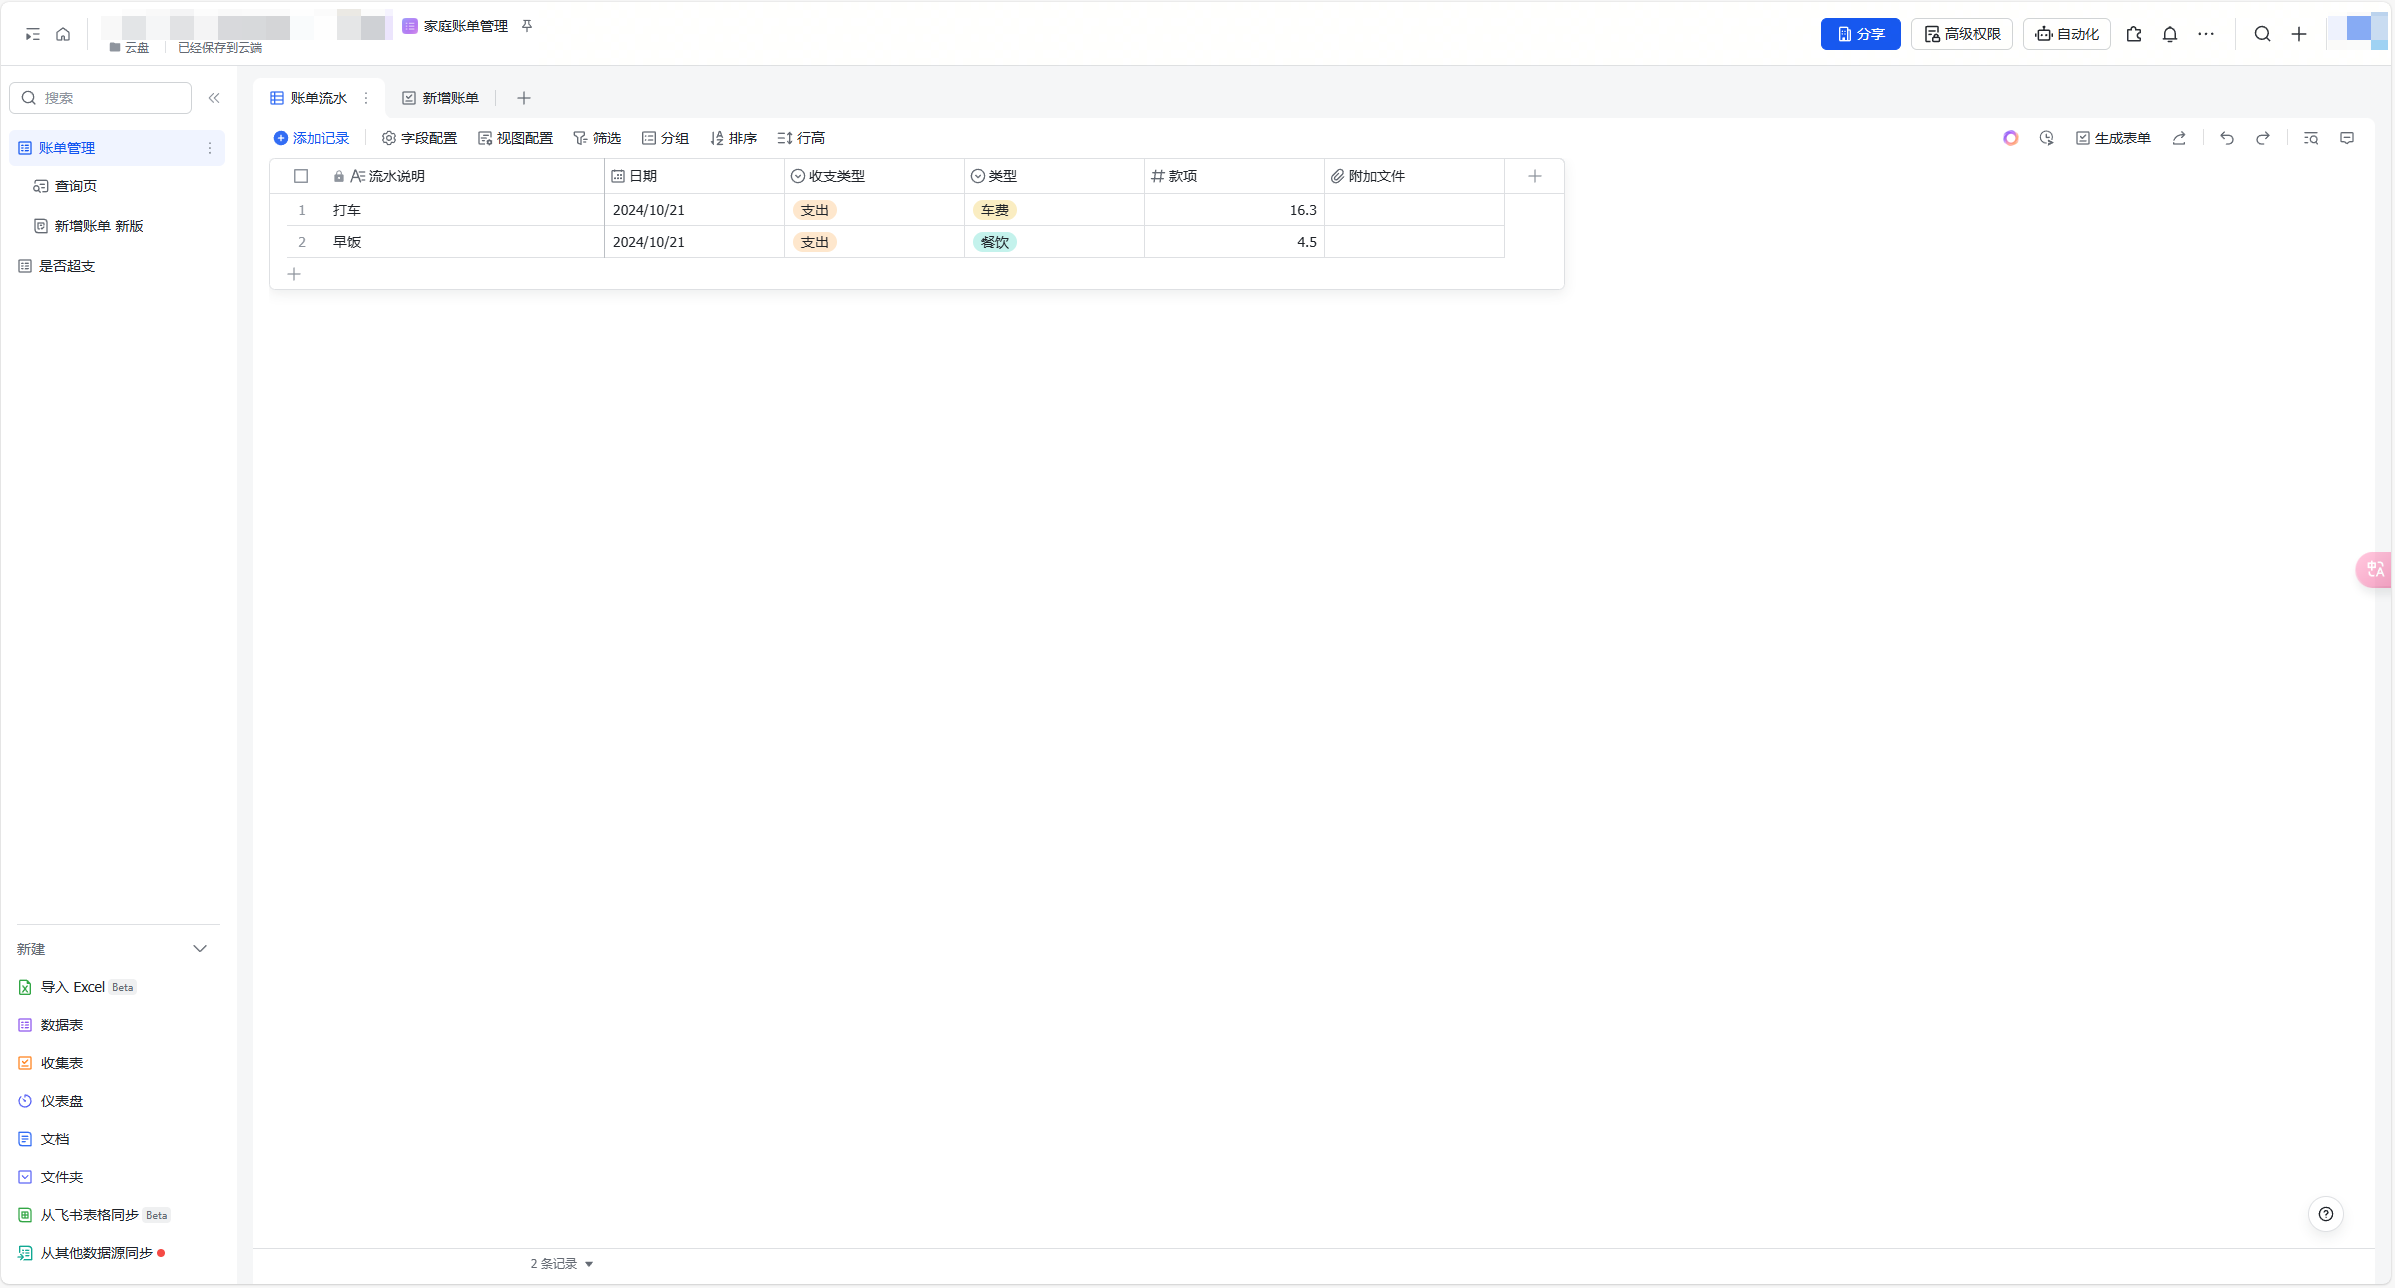
Task: Collapse the 新建 section chevron
Action: (200, 949)
